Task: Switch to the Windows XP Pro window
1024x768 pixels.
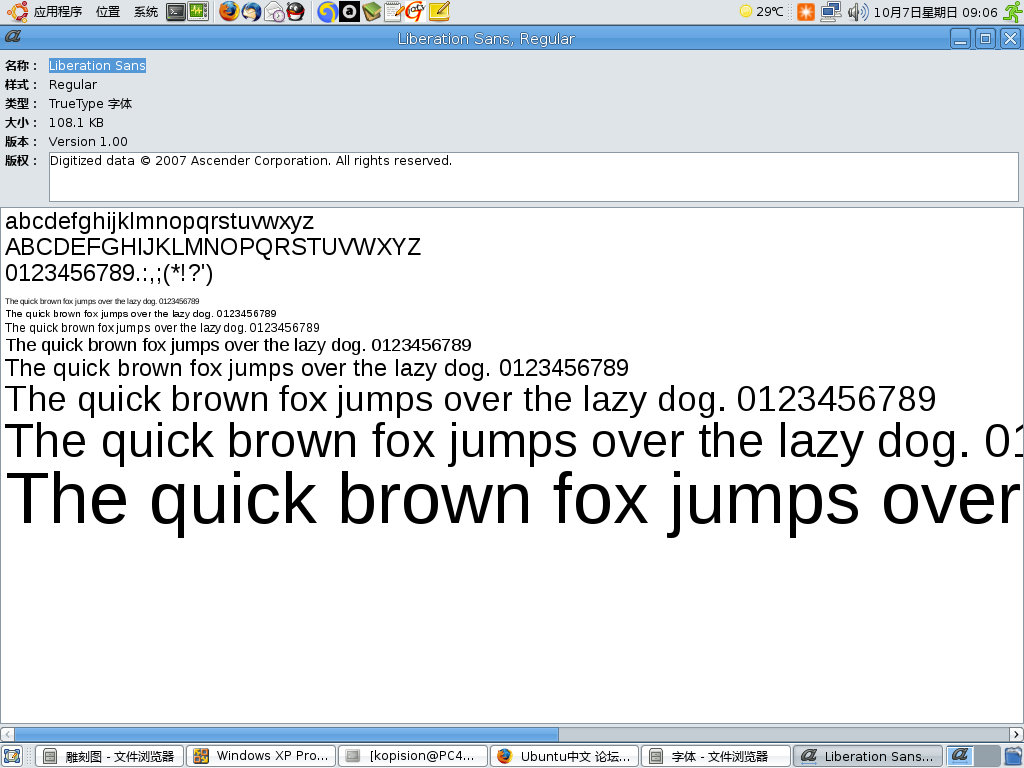Action: coord(261,756)
